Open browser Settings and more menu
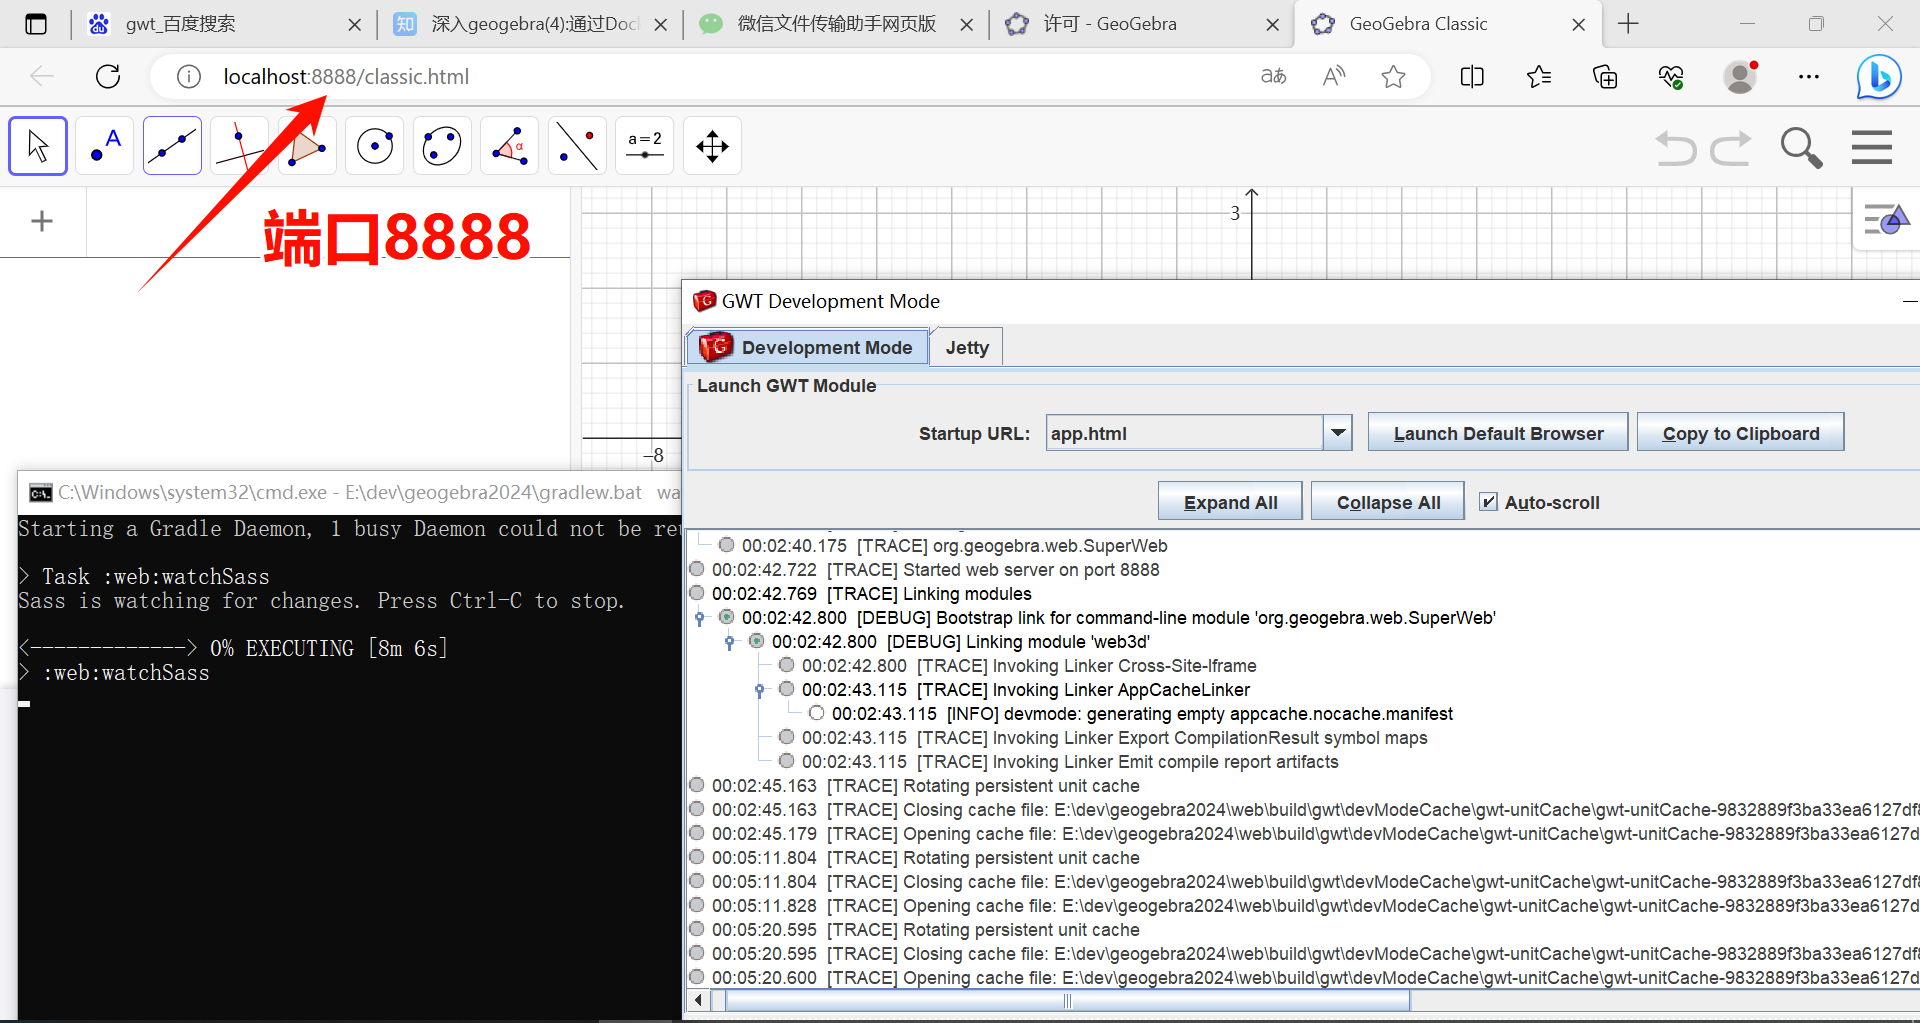The image size is (1920, 1023). click(x=1809, y=76)
